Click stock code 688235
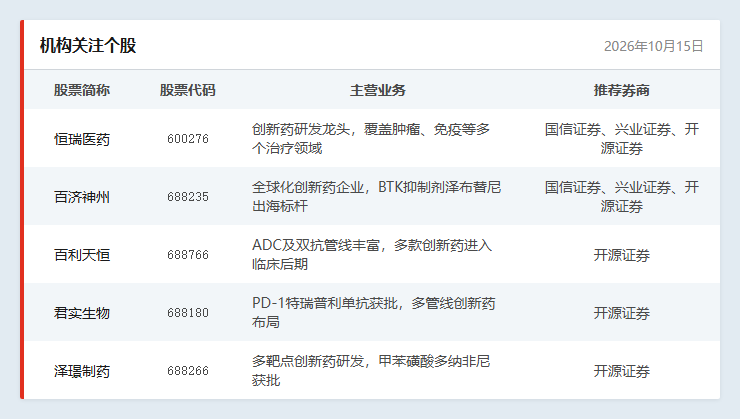 tap(188, 197)
